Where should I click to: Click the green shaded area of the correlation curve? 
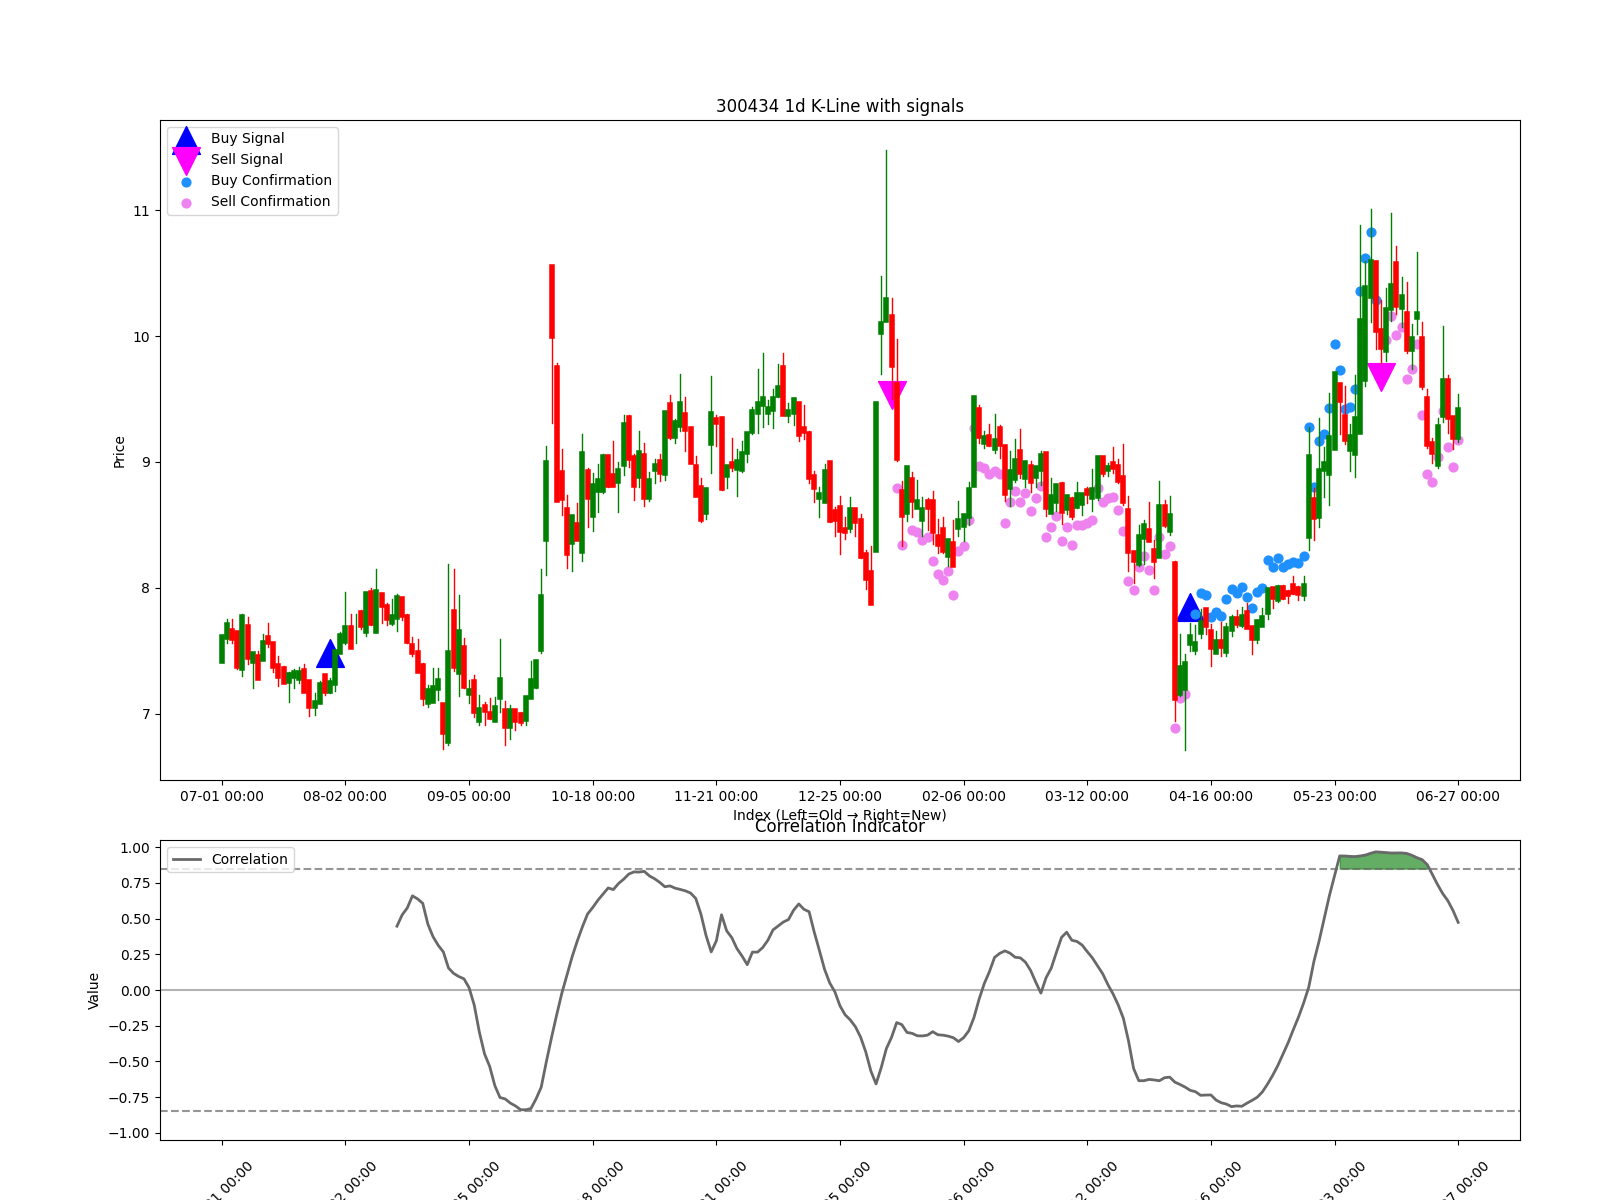pyautogui.click(x=1383, y=861)
